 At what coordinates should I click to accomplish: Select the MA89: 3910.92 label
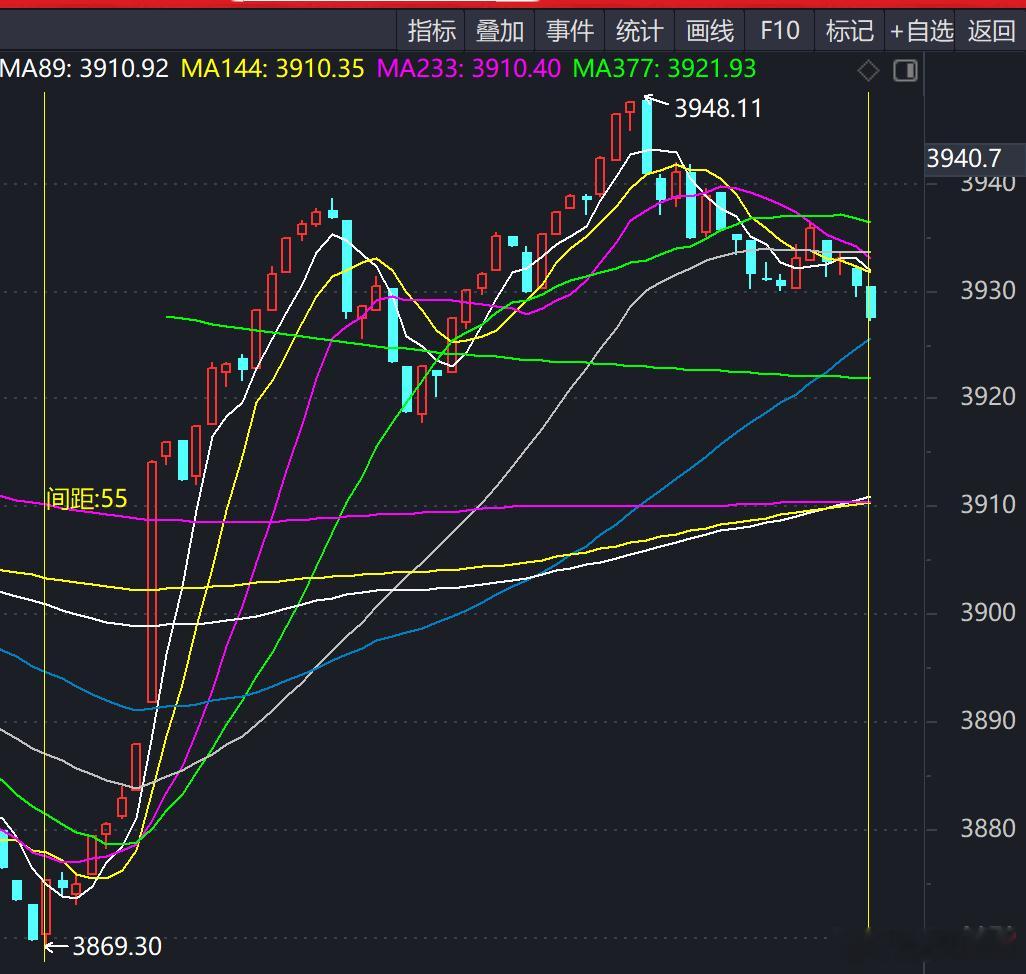(x=84, y=69)
